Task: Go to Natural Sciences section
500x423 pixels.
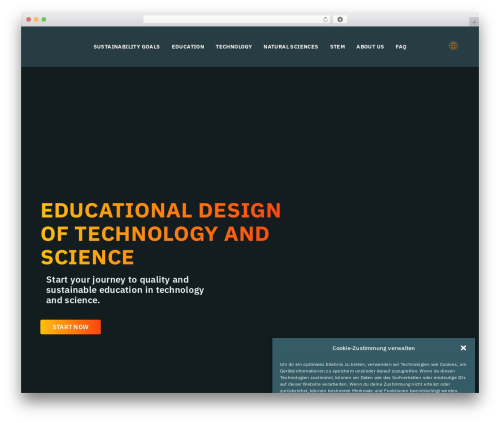Action: 291,47
